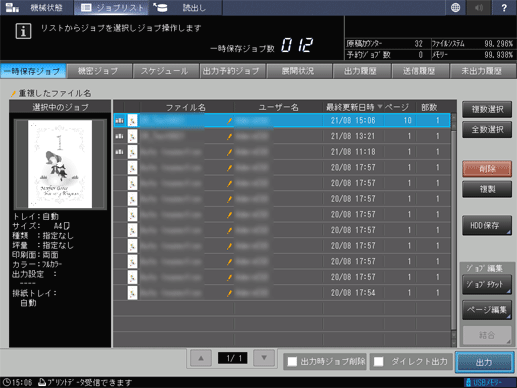The image size is (517, 388).
Task: Switch to the 機密ジョブ tab
Action: (x=99, y=71)
